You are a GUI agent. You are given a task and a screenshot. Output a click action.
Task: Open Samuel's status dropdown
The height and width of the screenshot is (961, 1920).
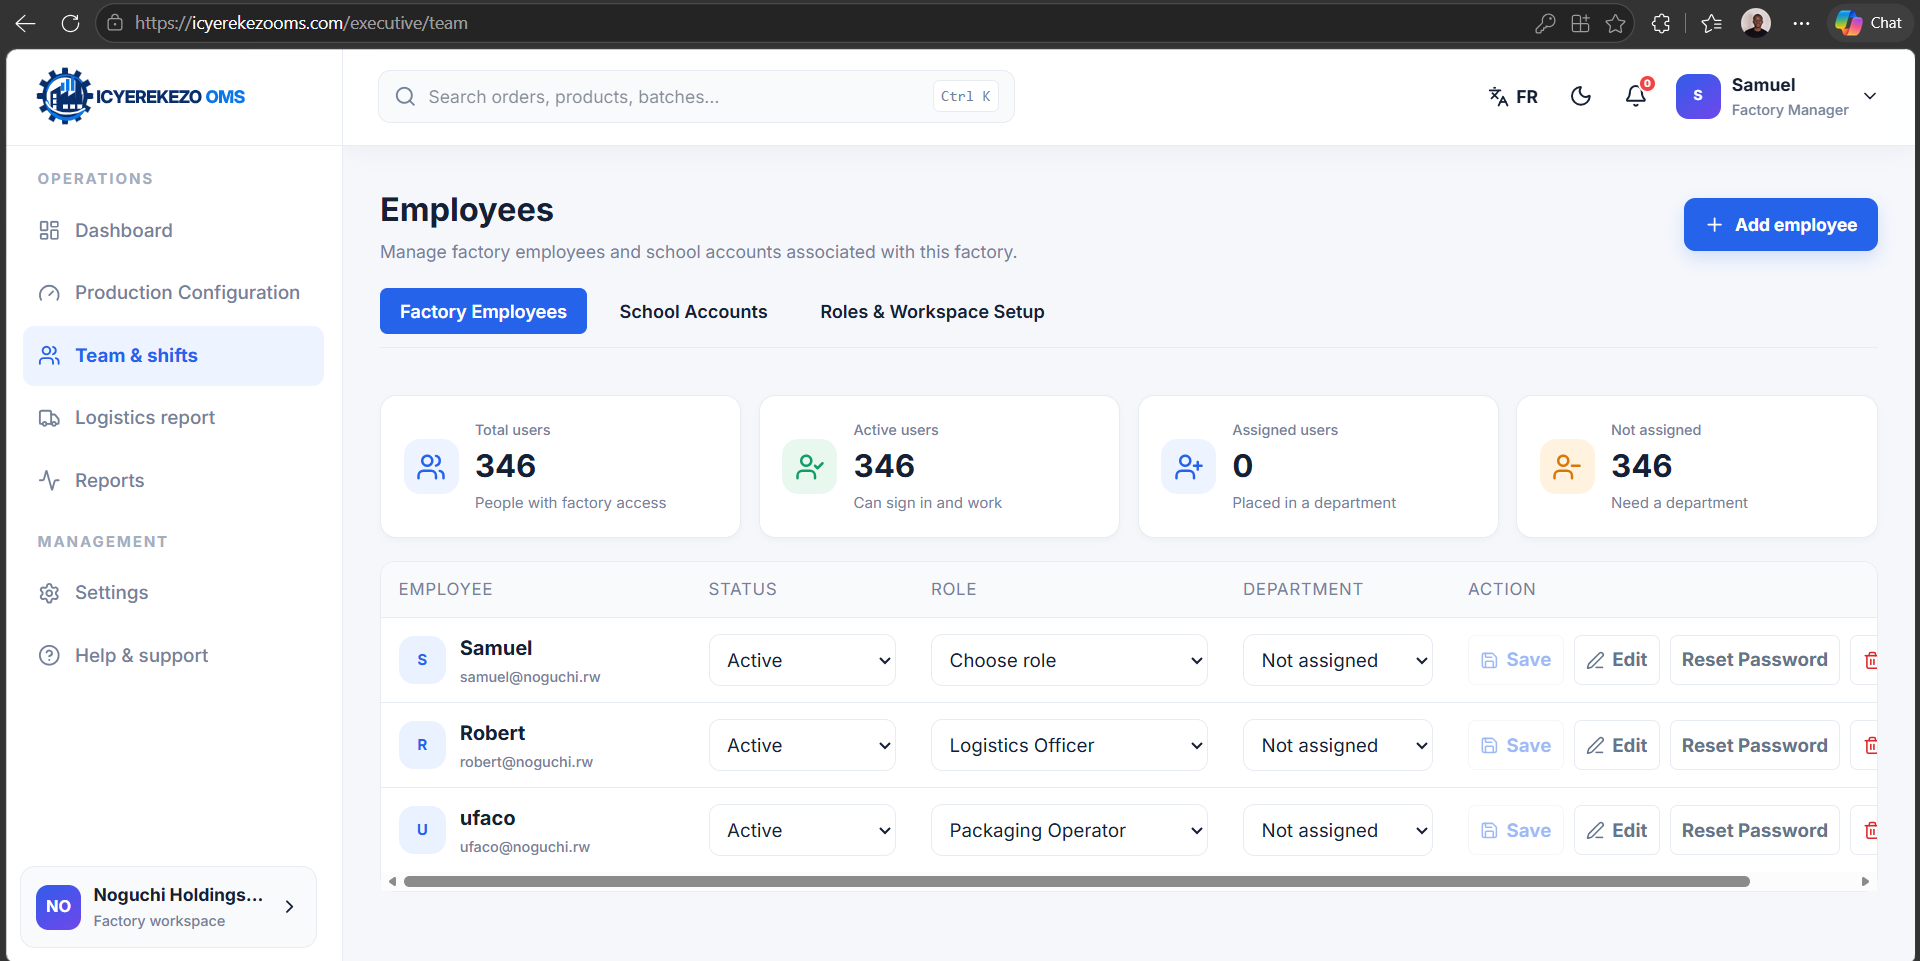pyautogui.click(x=802, y=660)
